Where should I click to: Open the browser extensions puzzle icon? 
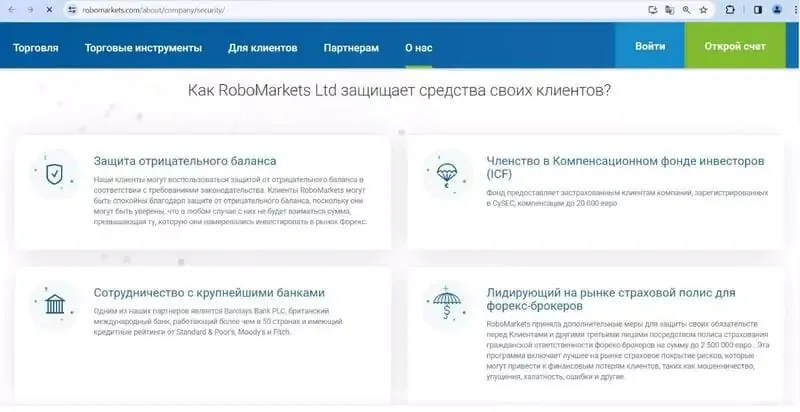(730, 10)
